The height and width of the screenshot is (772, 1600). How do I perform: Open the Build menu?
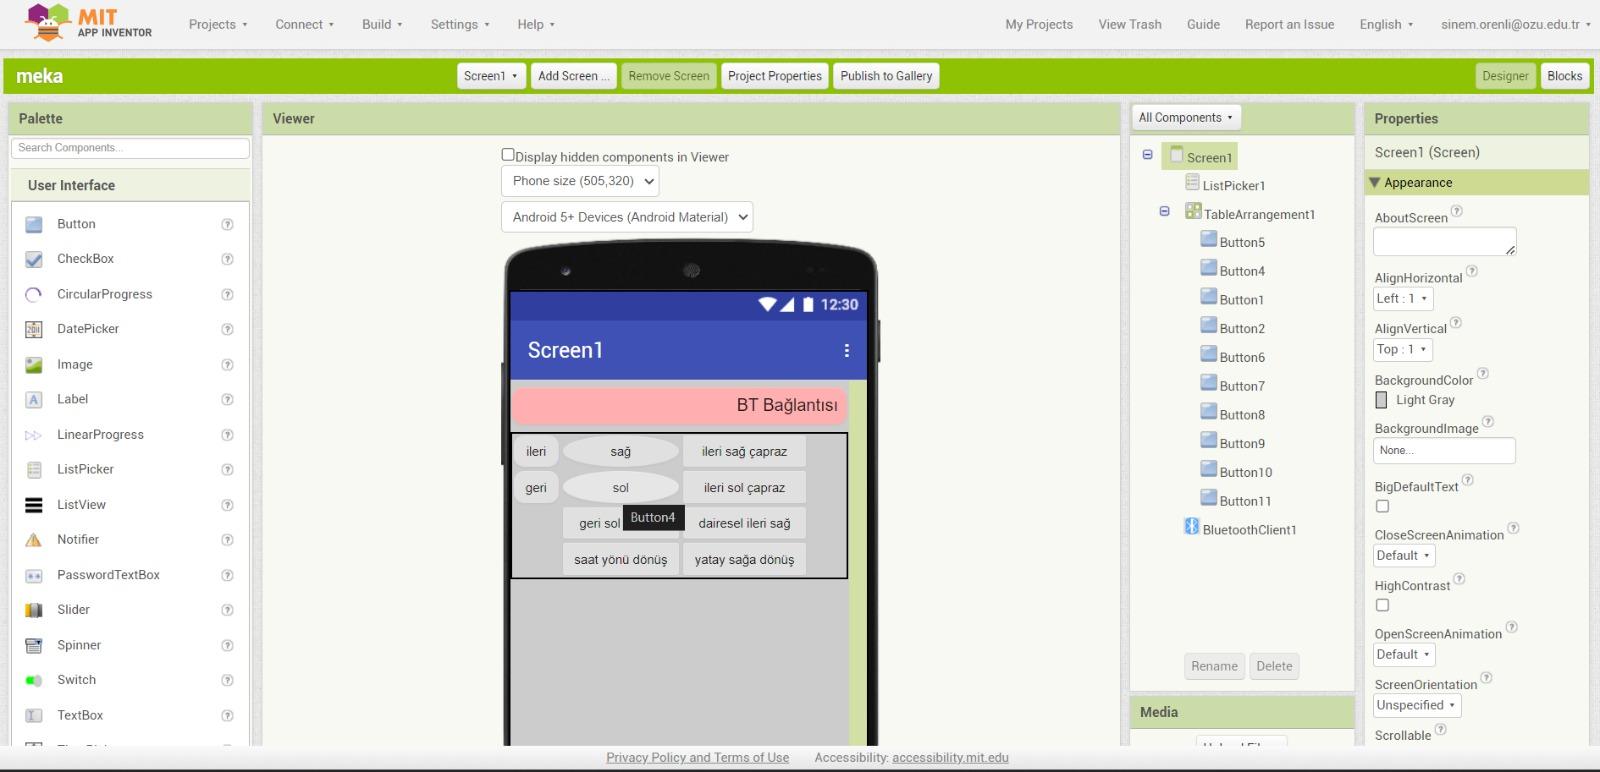[x=382, y=24]
